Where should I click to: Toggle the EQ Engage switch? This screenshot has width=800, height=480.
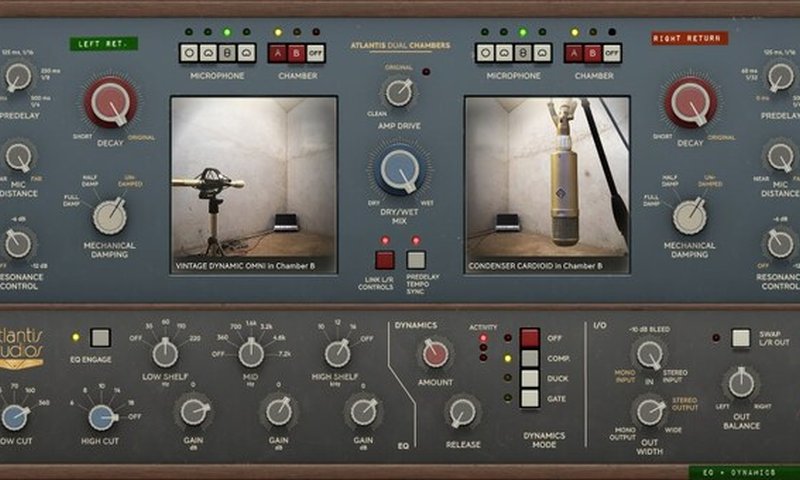pyautogui.click(x=100, y=338)
